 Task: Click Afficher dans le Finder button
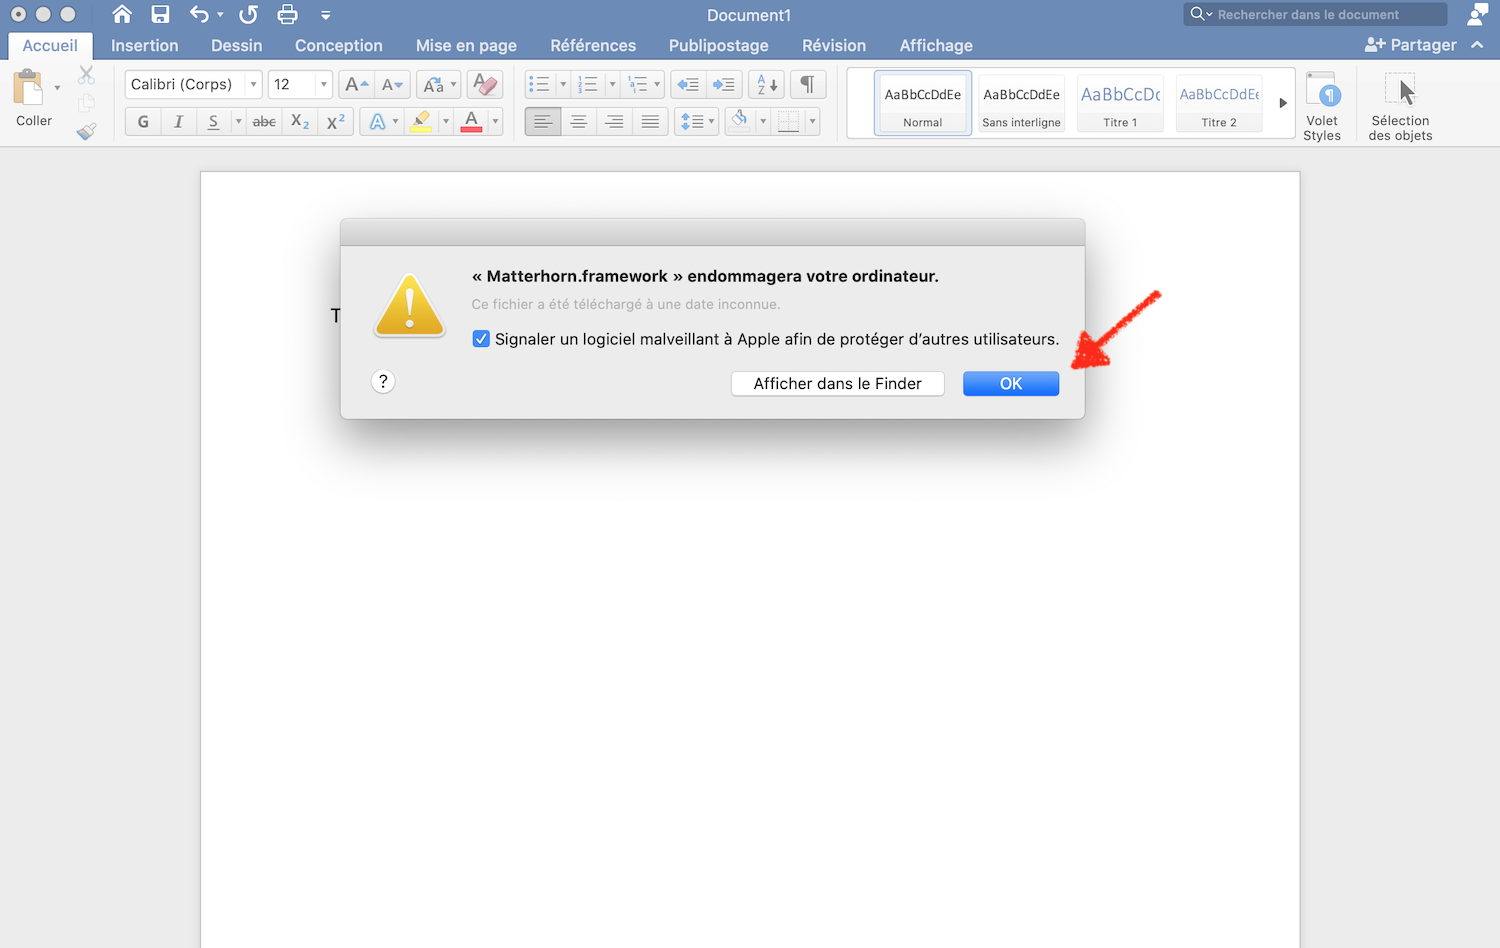pos(838,383)
